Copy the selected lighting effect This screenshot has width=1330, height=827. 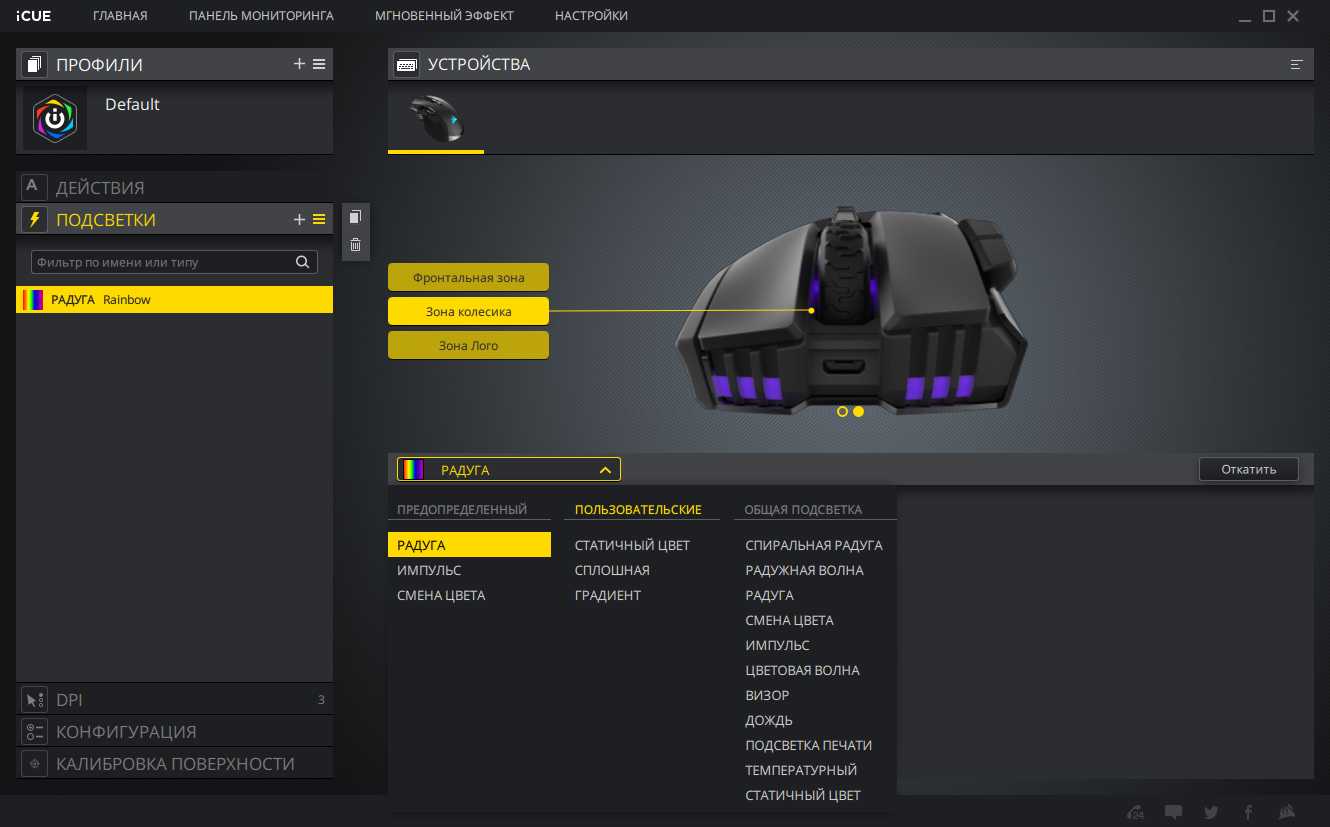tap(355, 217)
